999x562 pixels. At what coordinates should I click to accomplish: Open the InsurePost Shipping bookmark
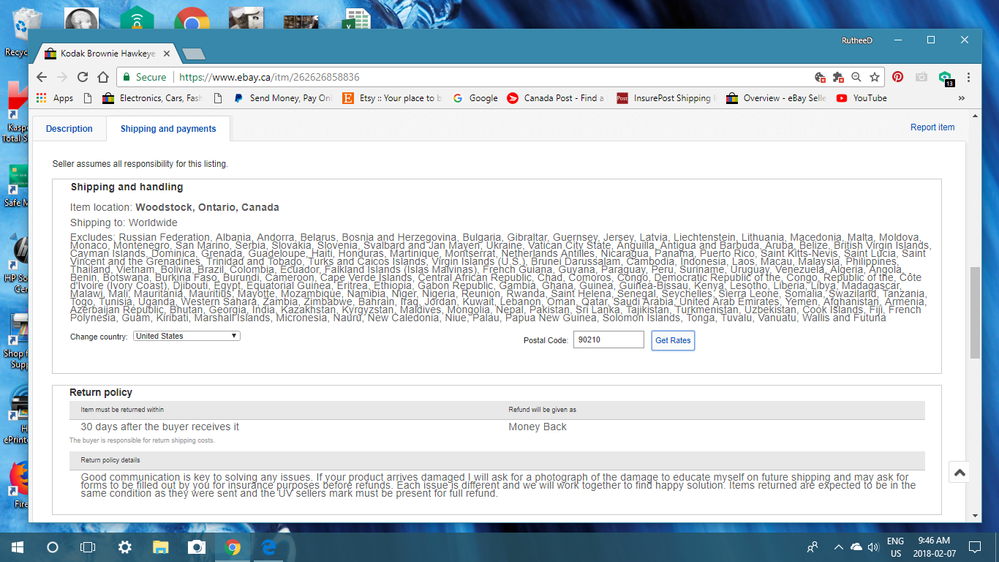click(666, 98)
